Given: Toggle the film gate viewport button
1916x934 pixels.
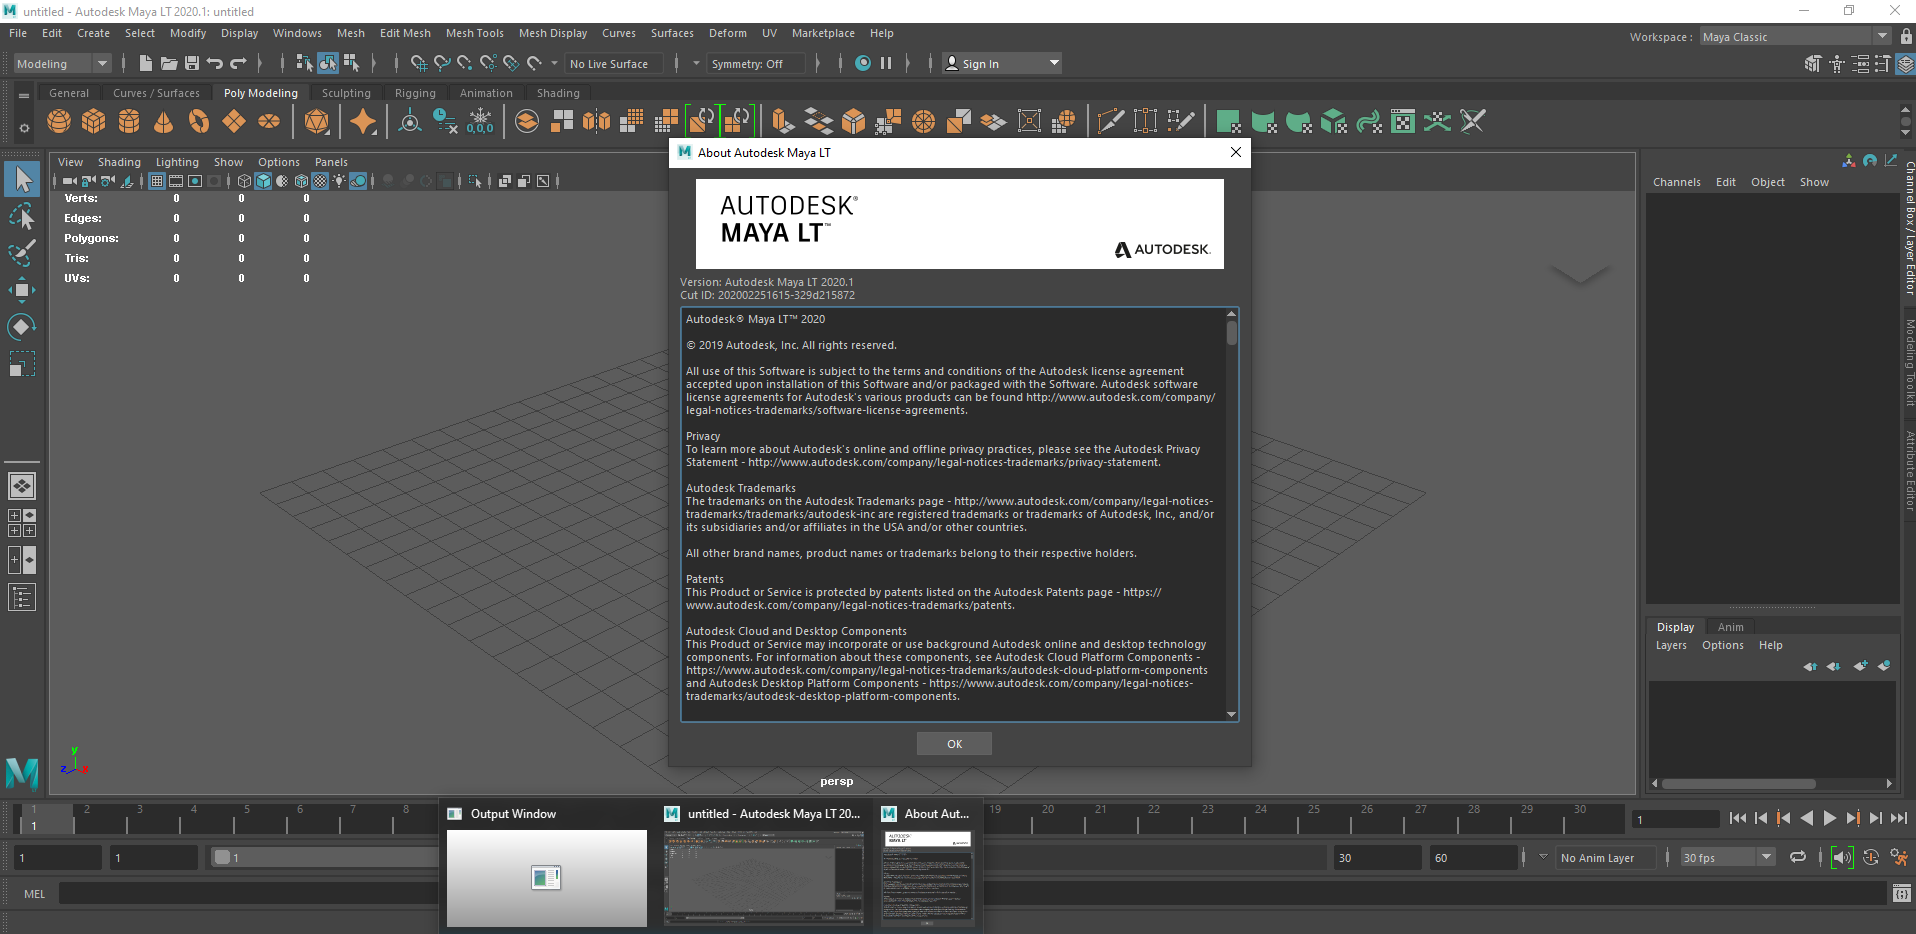Looking at the screenshot, I should tap(176, 181).
